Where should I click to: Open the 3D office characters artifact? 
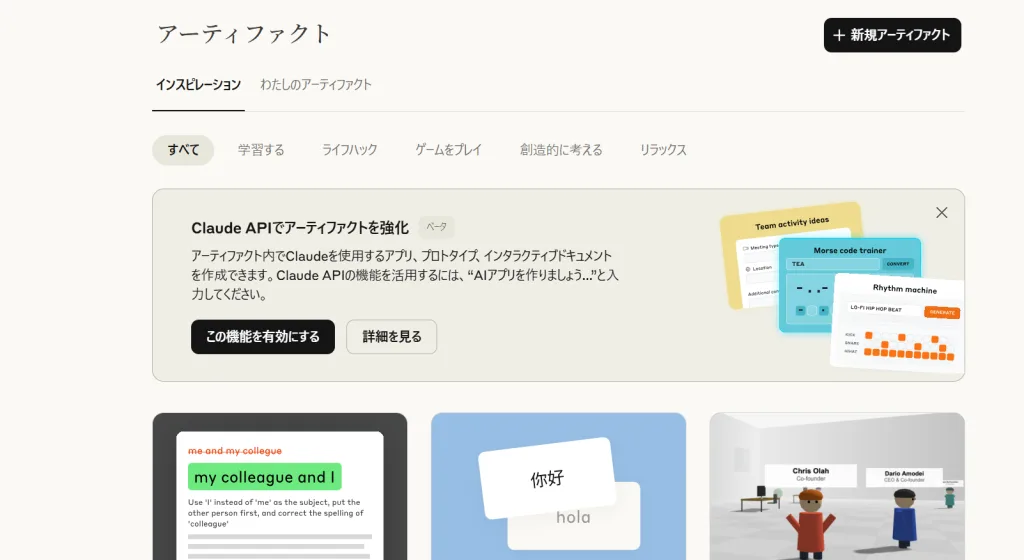coord(837,486)
